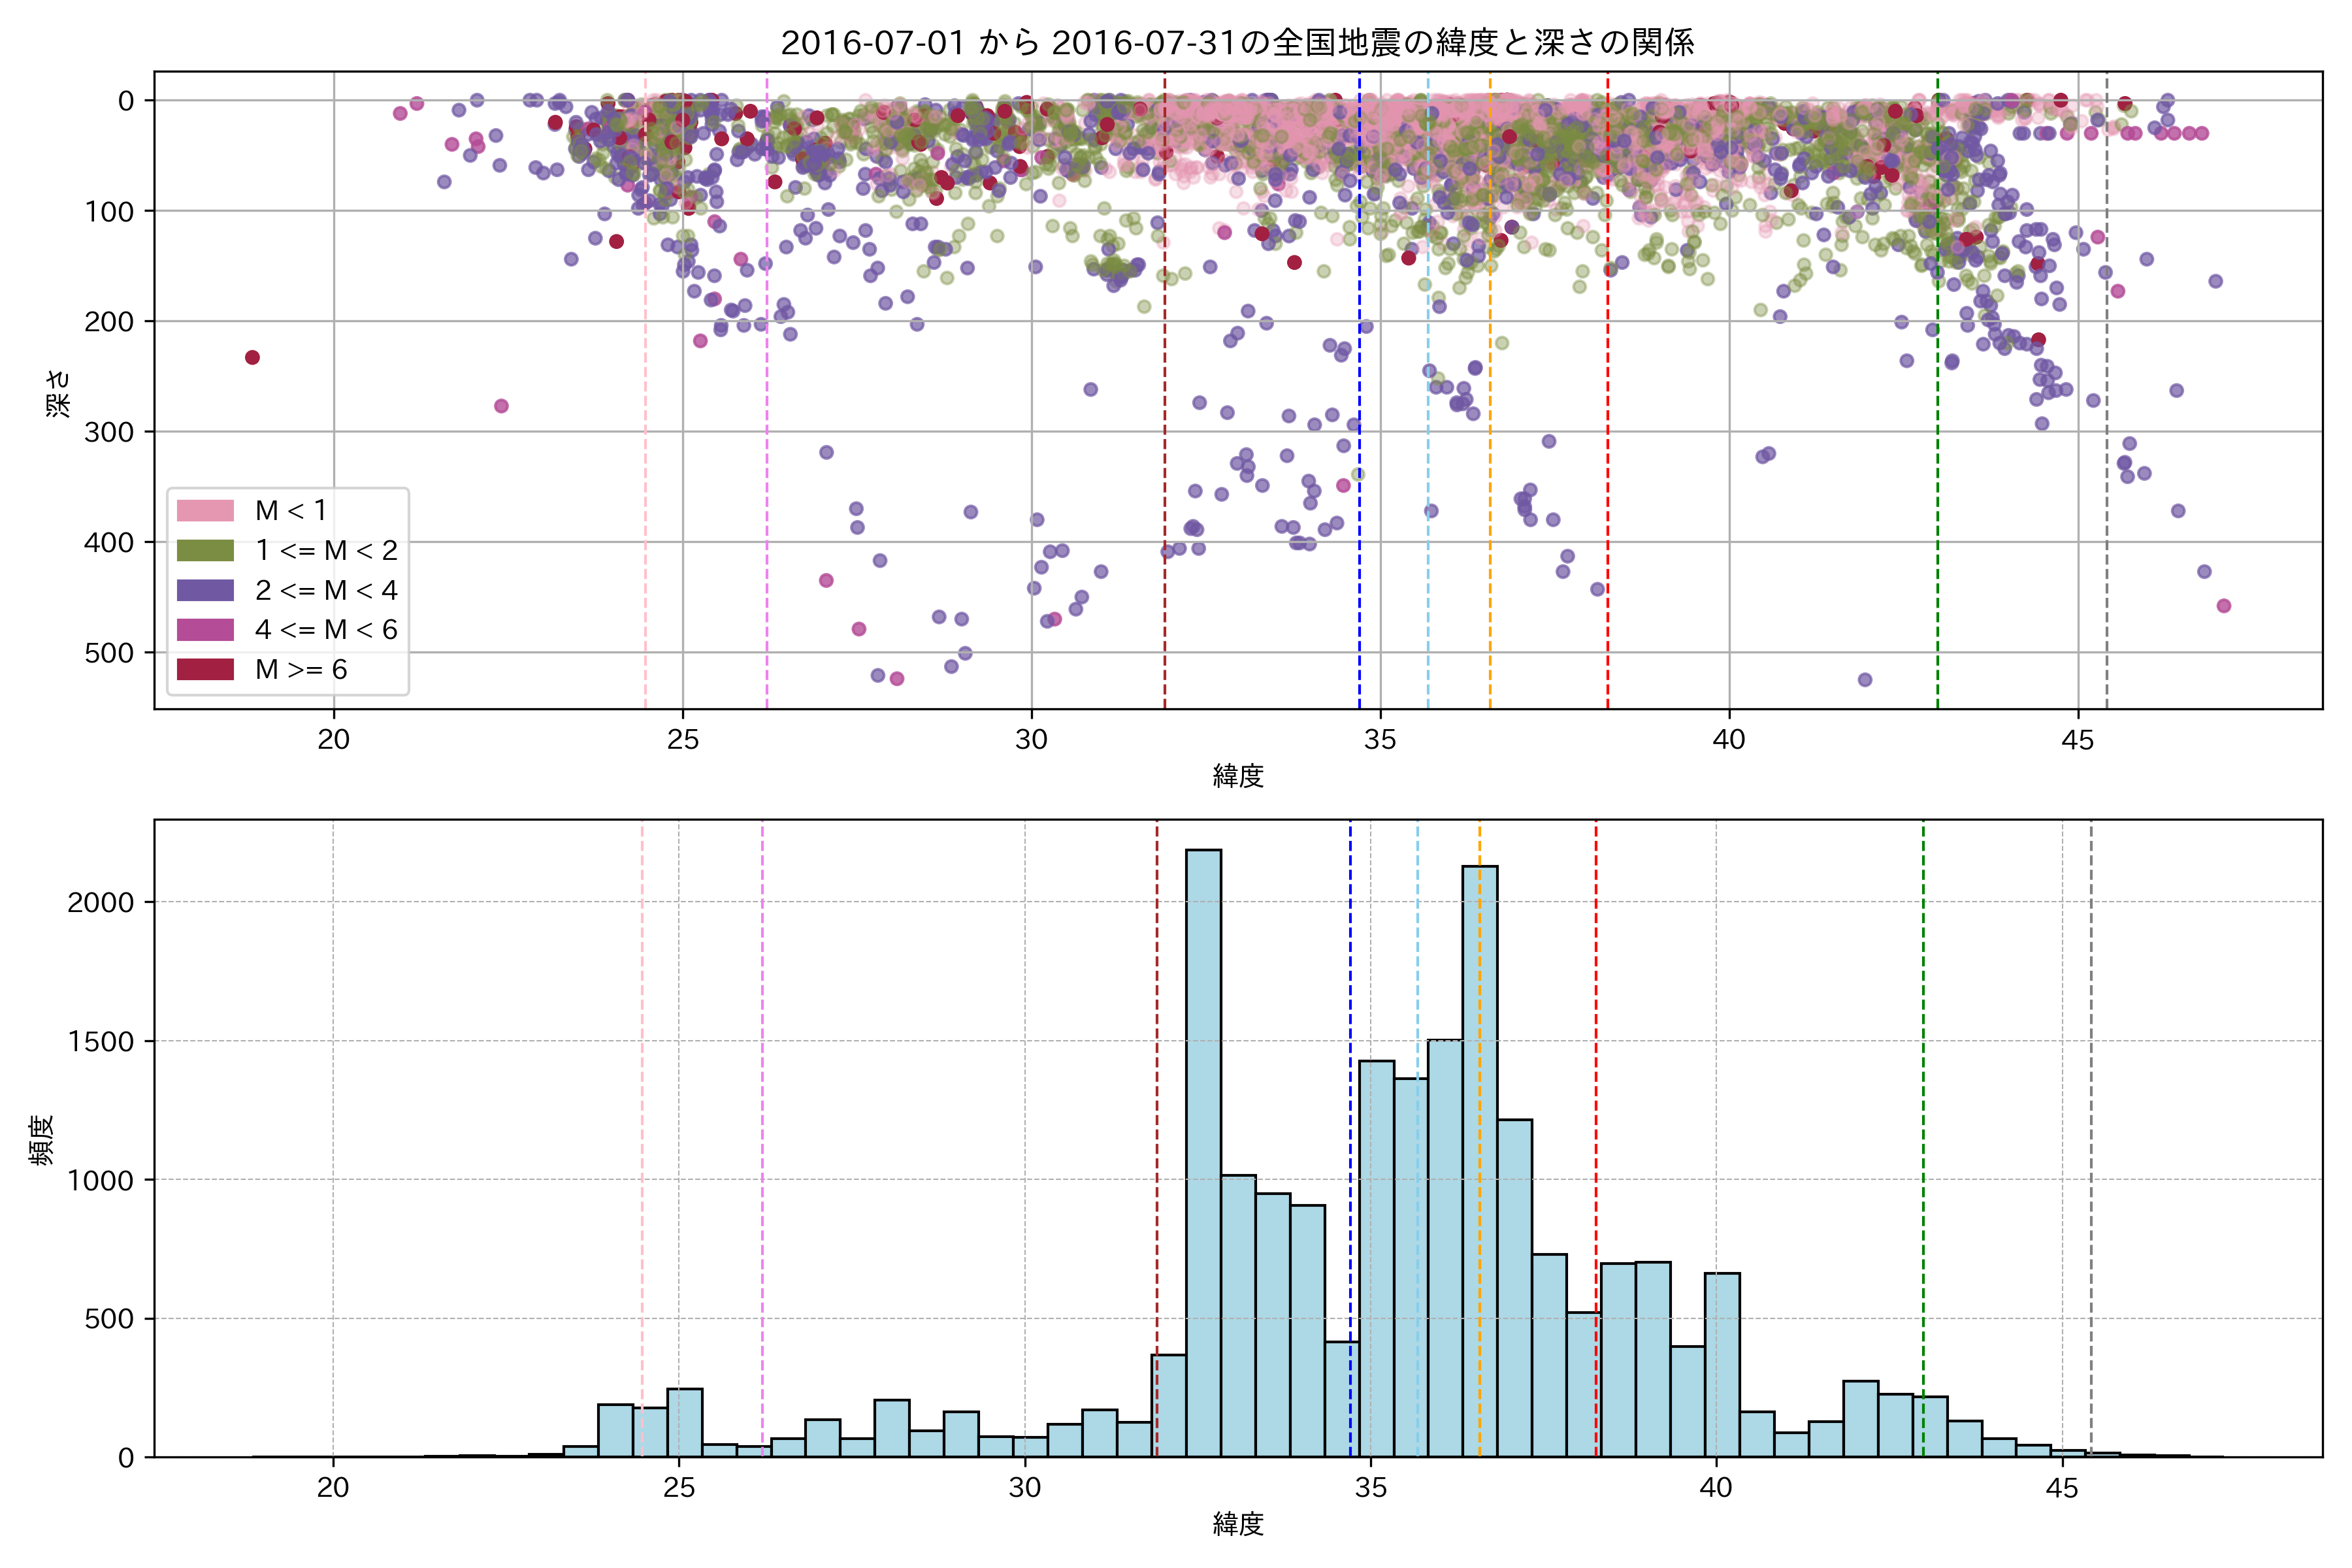Click the tallest histogram bar near latitude 32.5
This screenshot has height=1568, width=2352.
click(x=1203, y=1150)
